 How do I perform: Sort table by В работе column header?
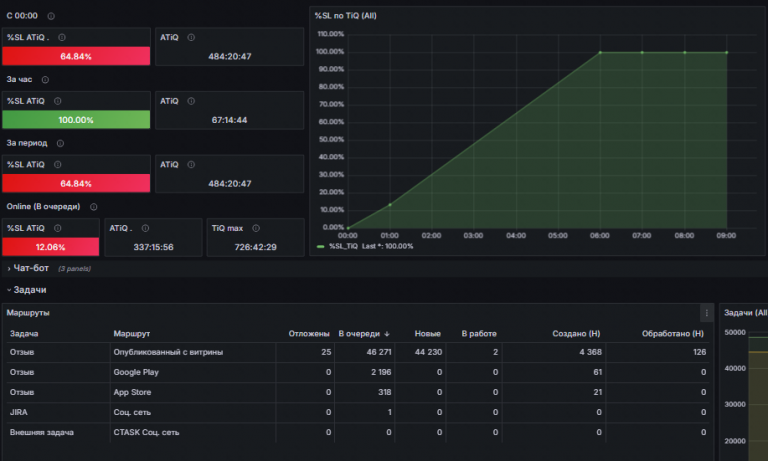point(479,334)
